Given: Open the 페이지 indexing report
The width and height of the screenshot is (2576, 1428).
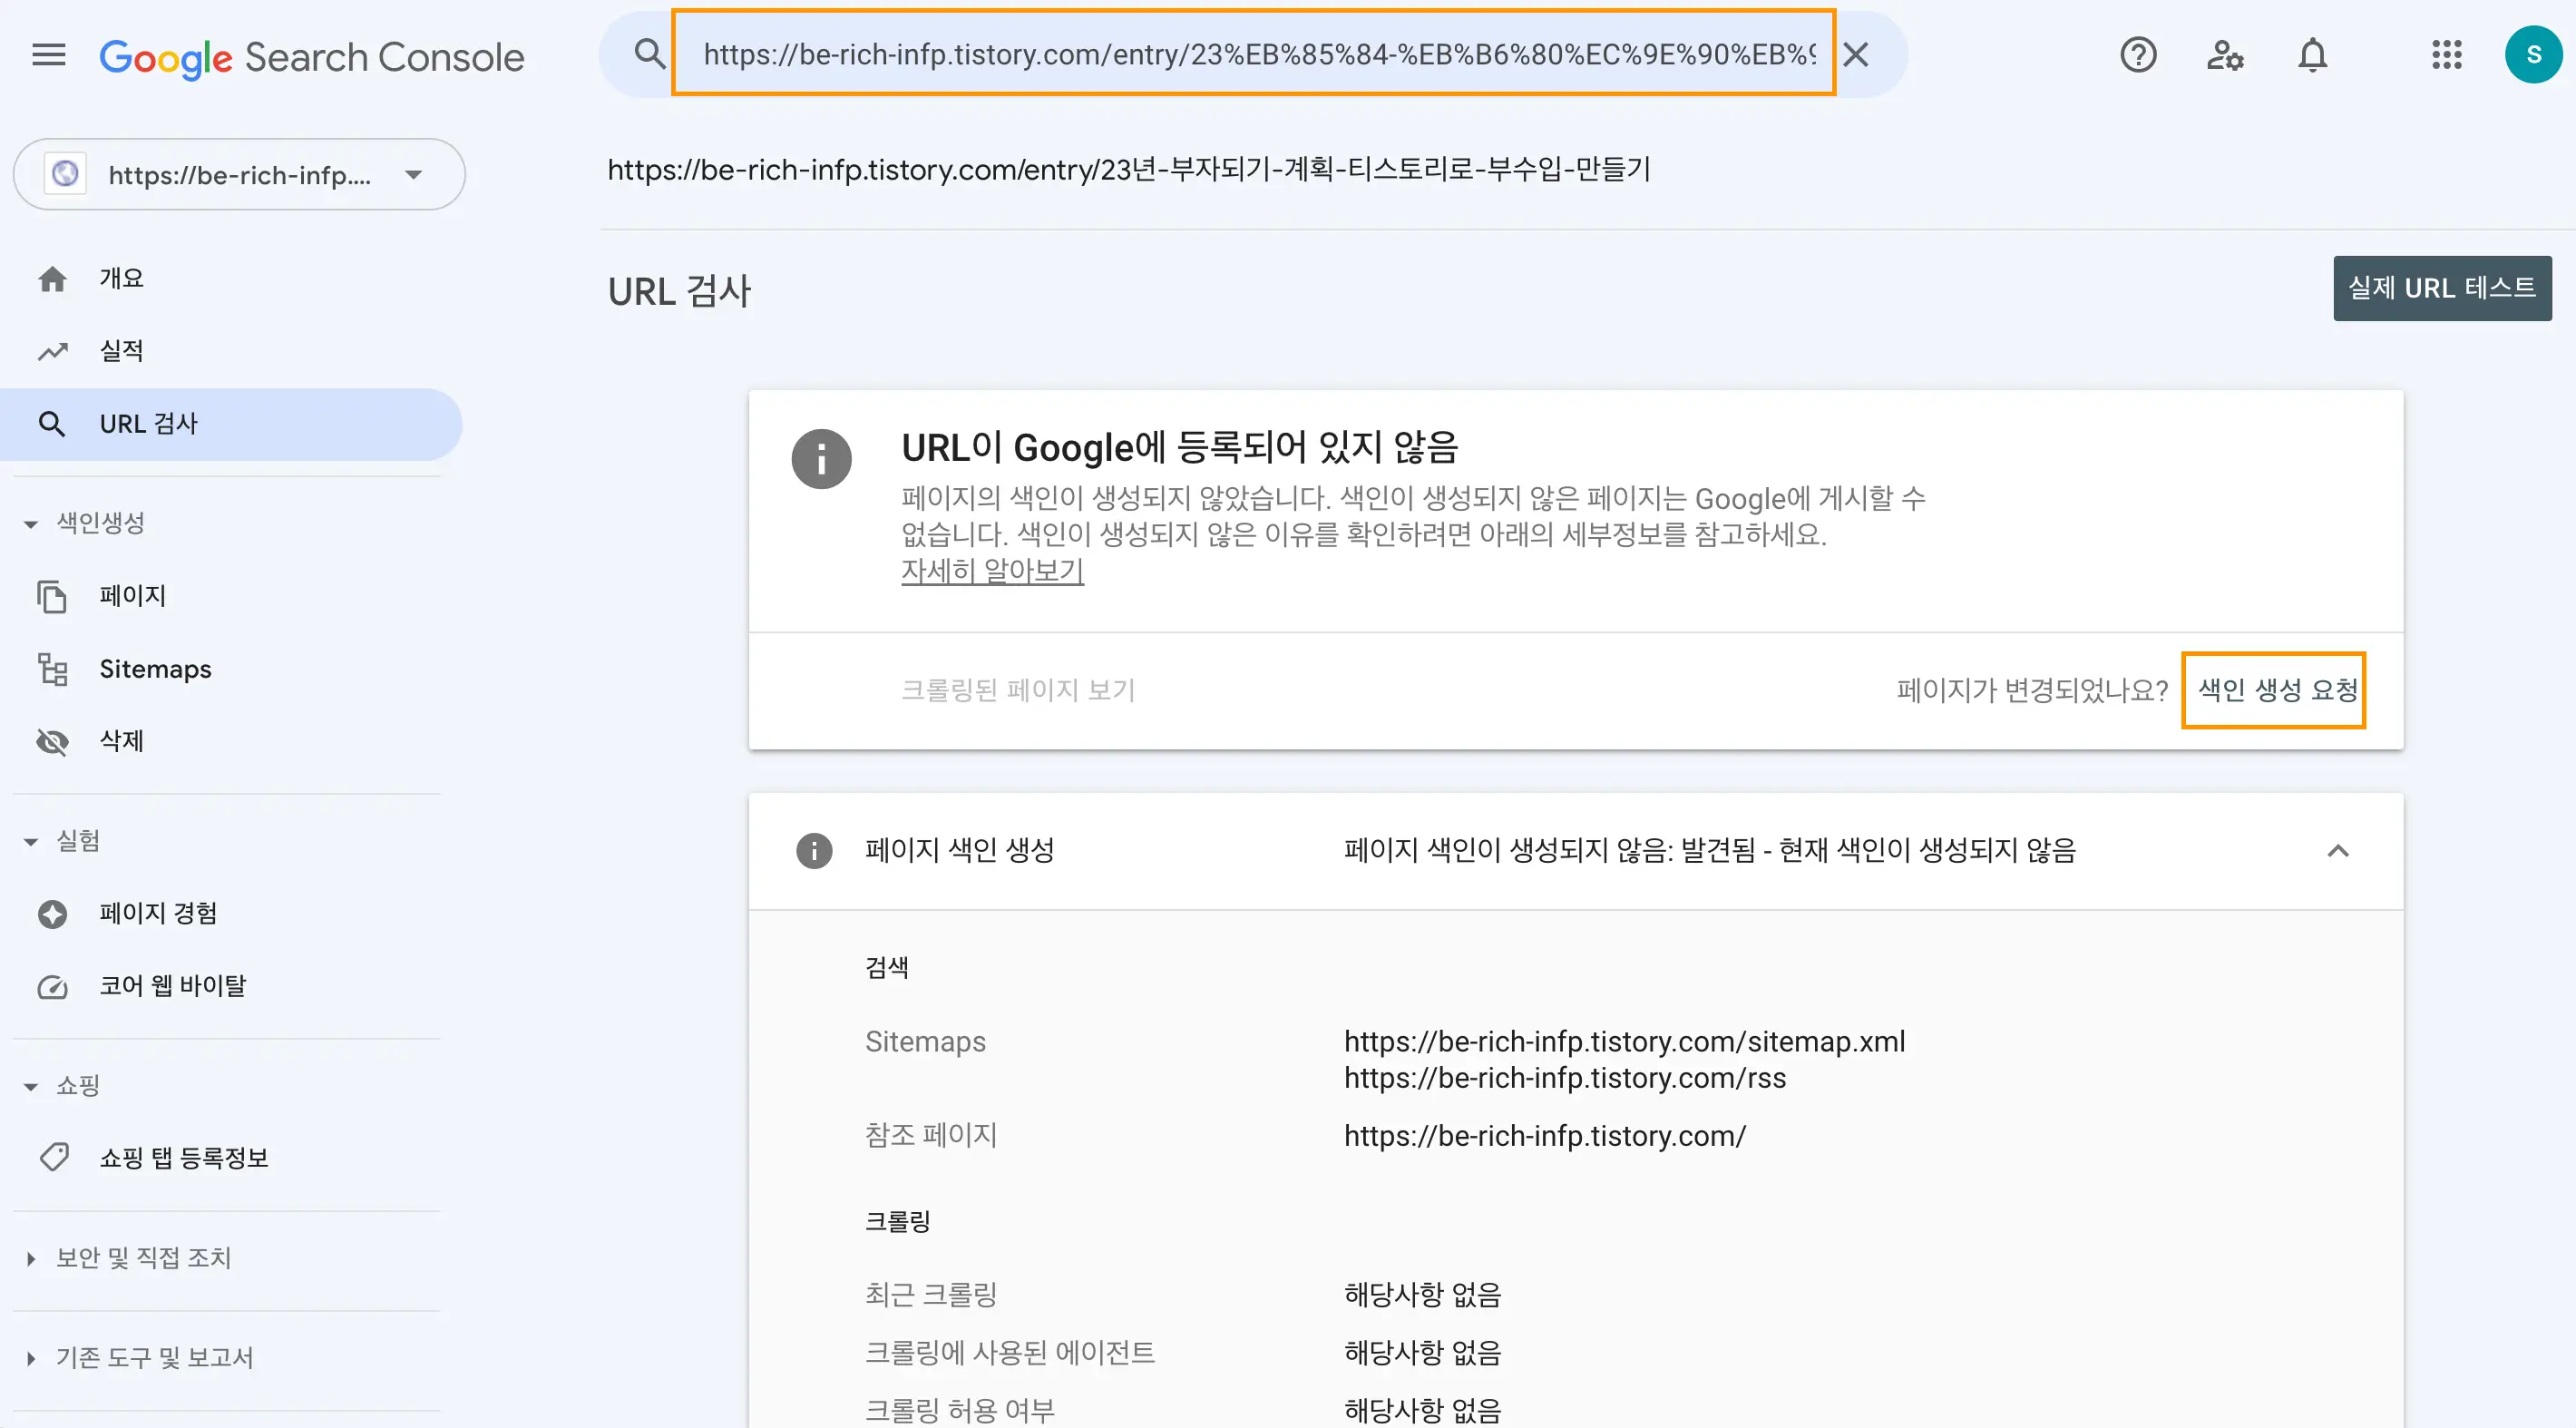Looking at the screenshot, I should click(x=230, y=596).
